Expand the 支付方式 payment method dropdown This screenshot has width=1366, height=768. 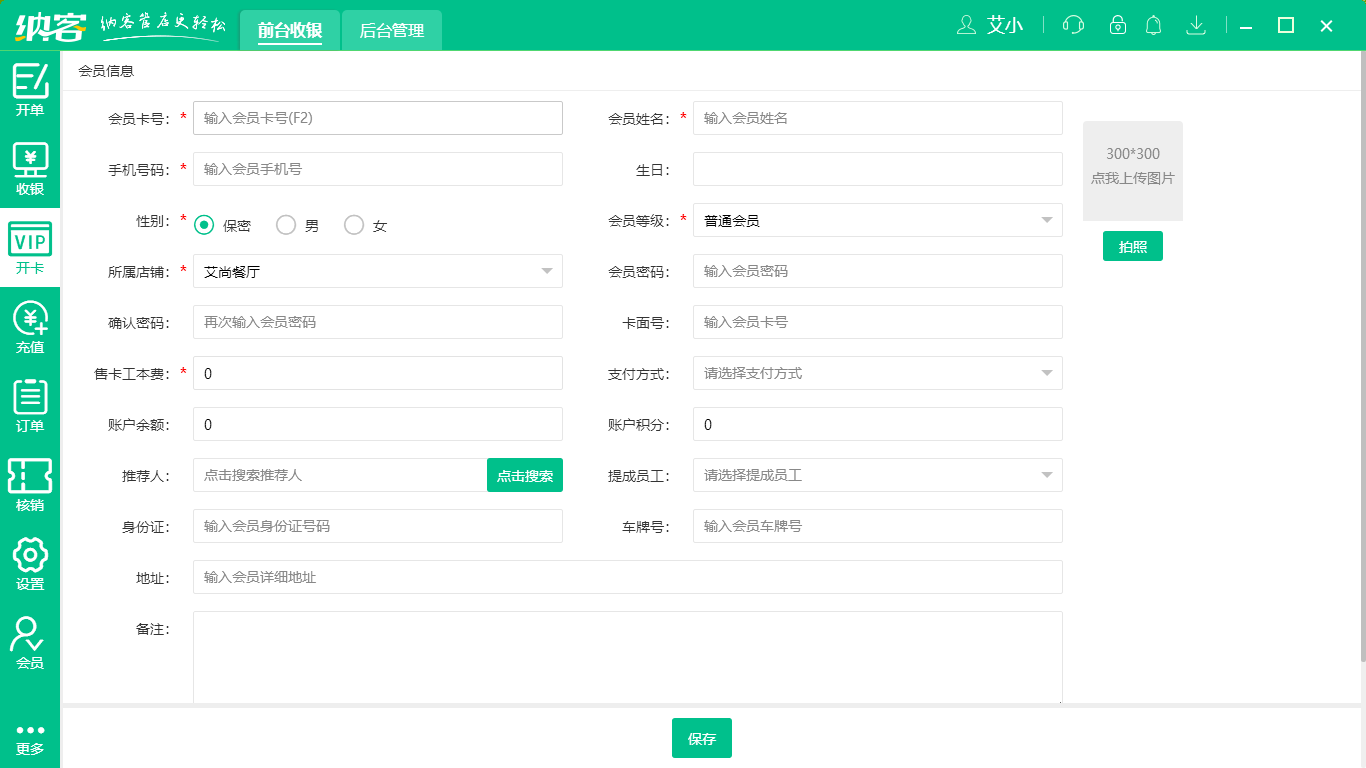pos(1046,372)
